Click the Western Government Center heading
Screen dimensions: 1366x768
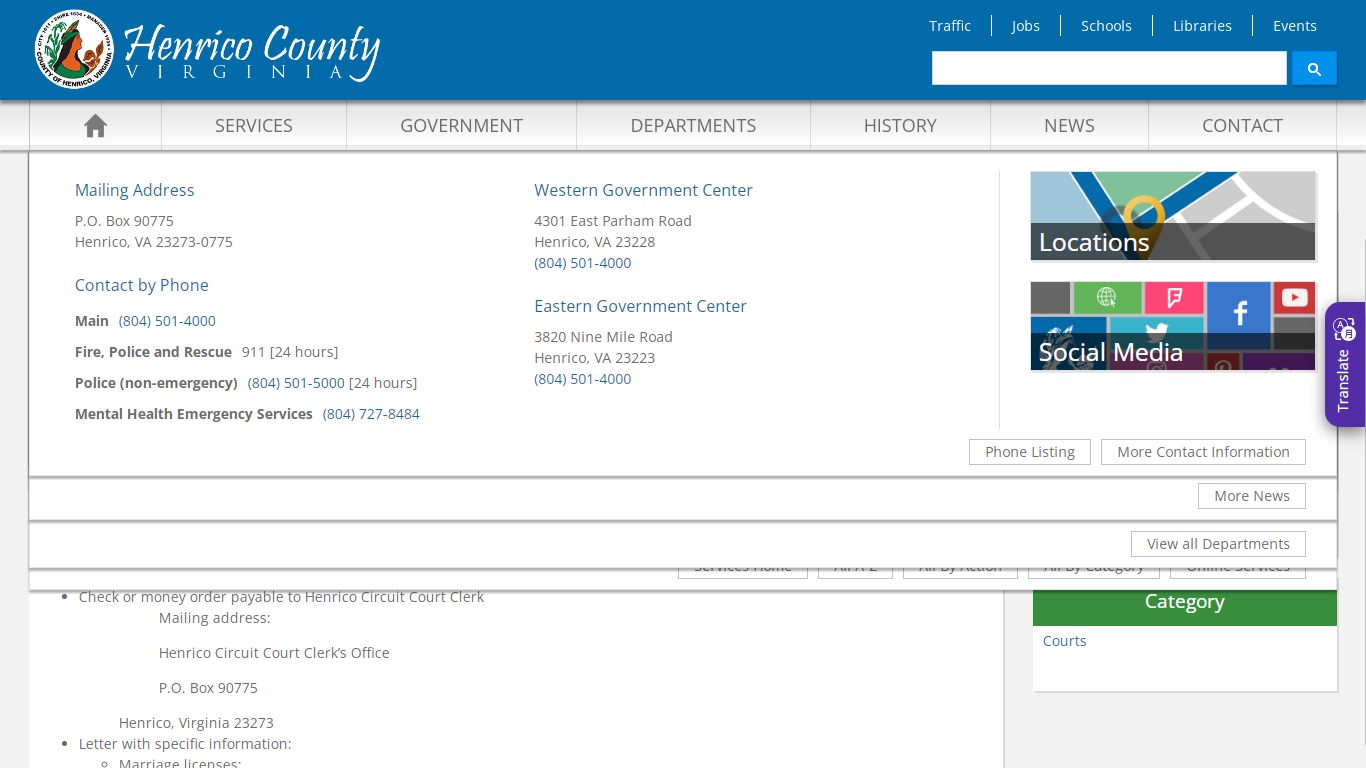click(643, 190)
